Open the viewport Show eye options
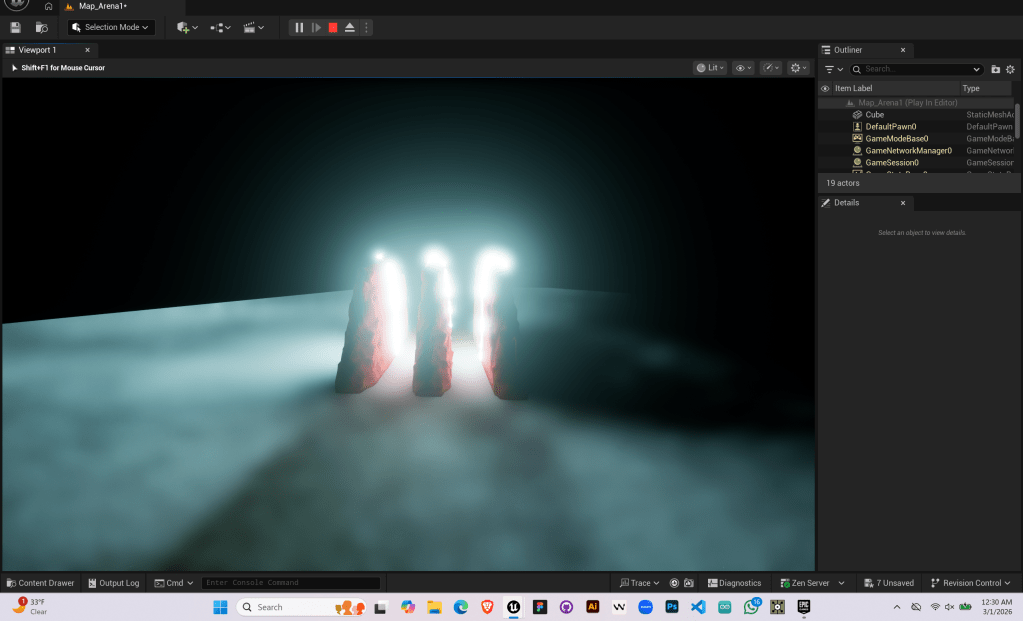 (x=743, y=68)
